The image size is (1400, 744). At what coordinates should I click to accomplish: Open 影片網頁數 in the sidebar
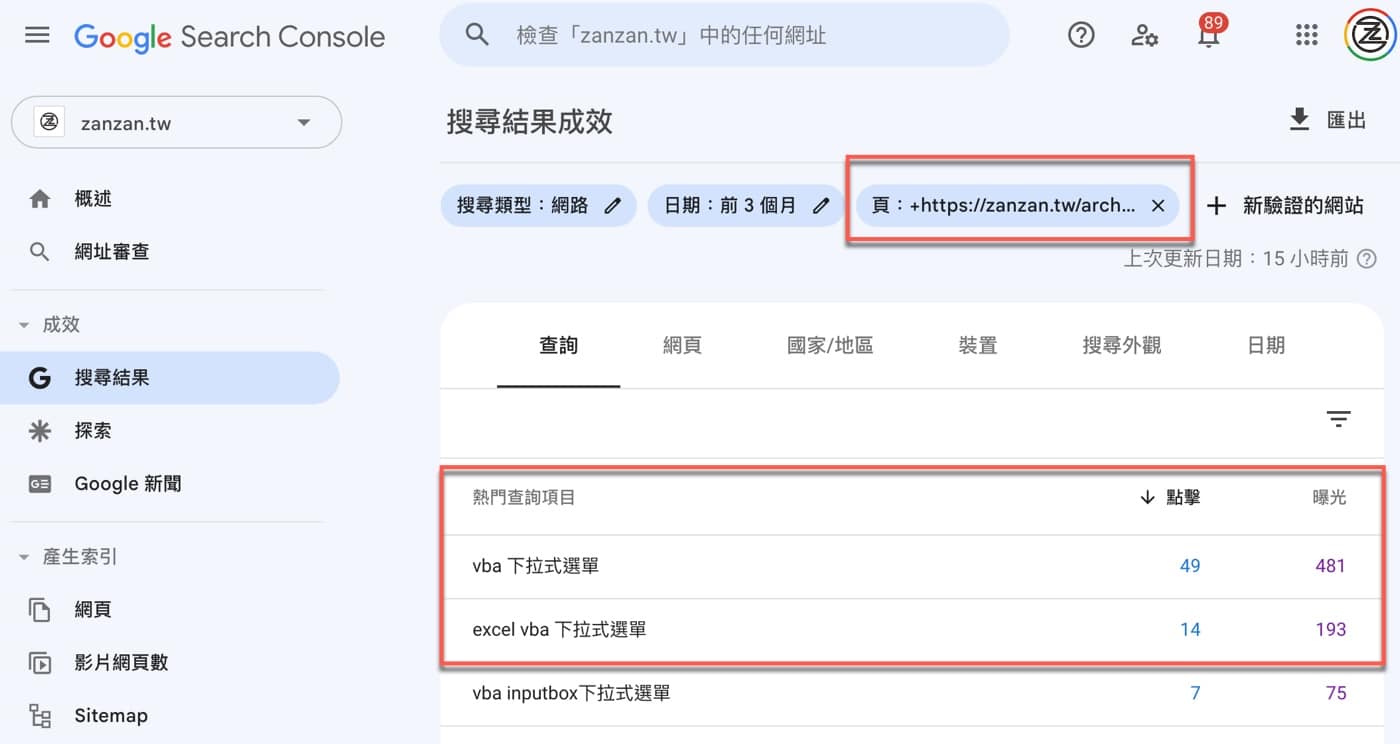click(121, 663)
